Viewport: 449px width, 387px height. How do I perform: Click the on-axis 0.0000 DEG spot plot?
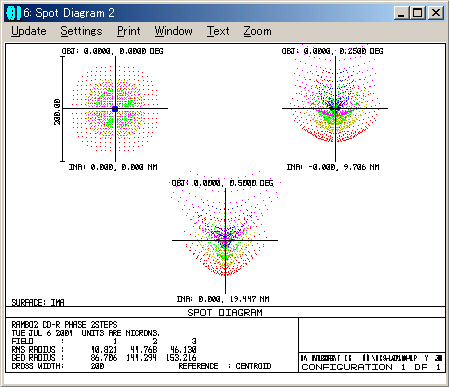(115, 109)
